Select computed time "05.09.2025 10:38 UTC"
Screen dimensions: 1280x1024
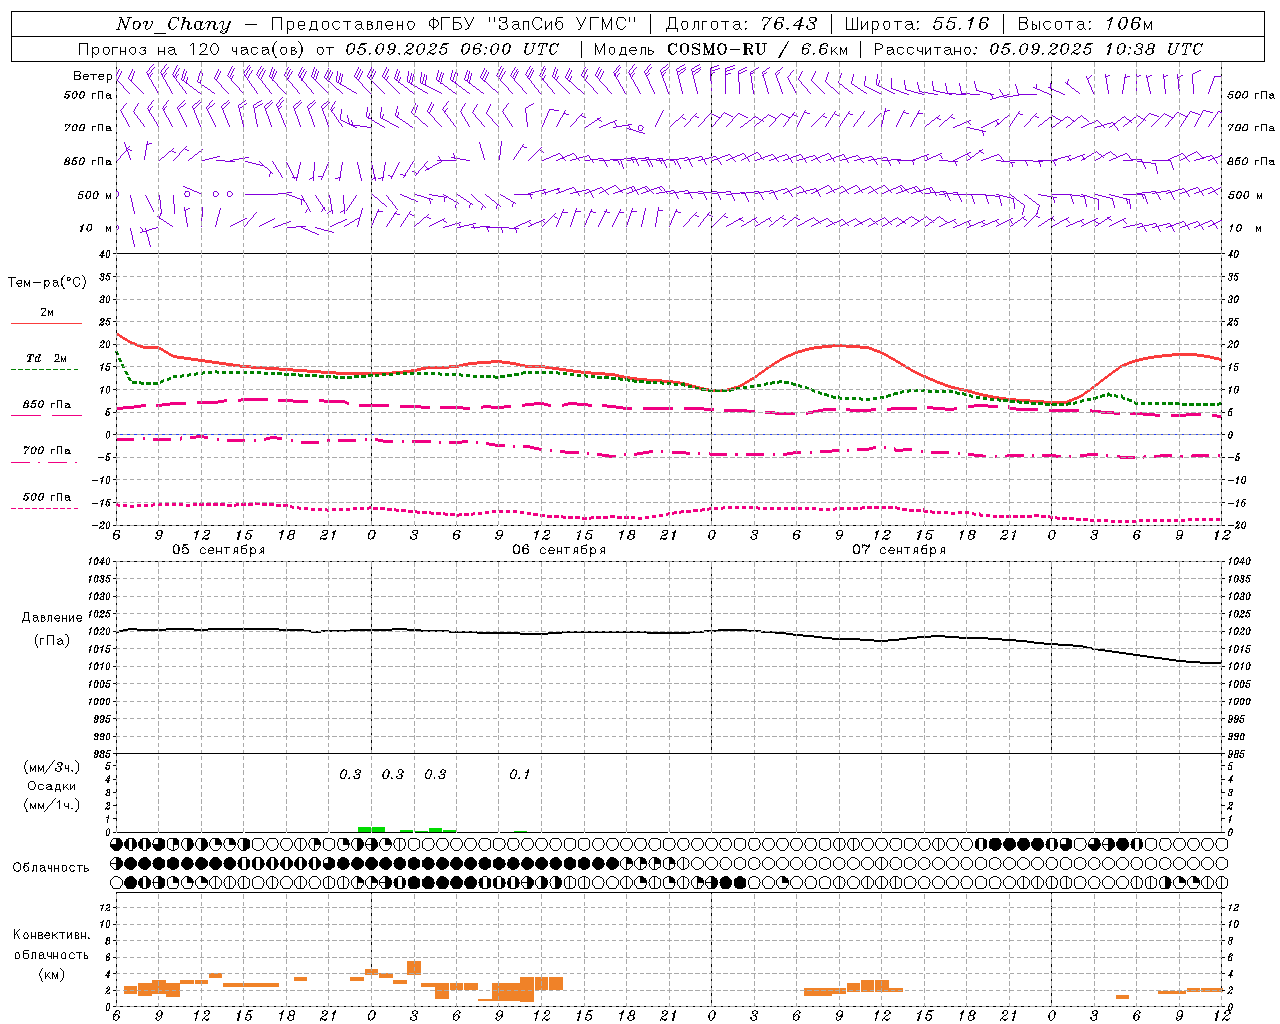tap(1095, 49)
